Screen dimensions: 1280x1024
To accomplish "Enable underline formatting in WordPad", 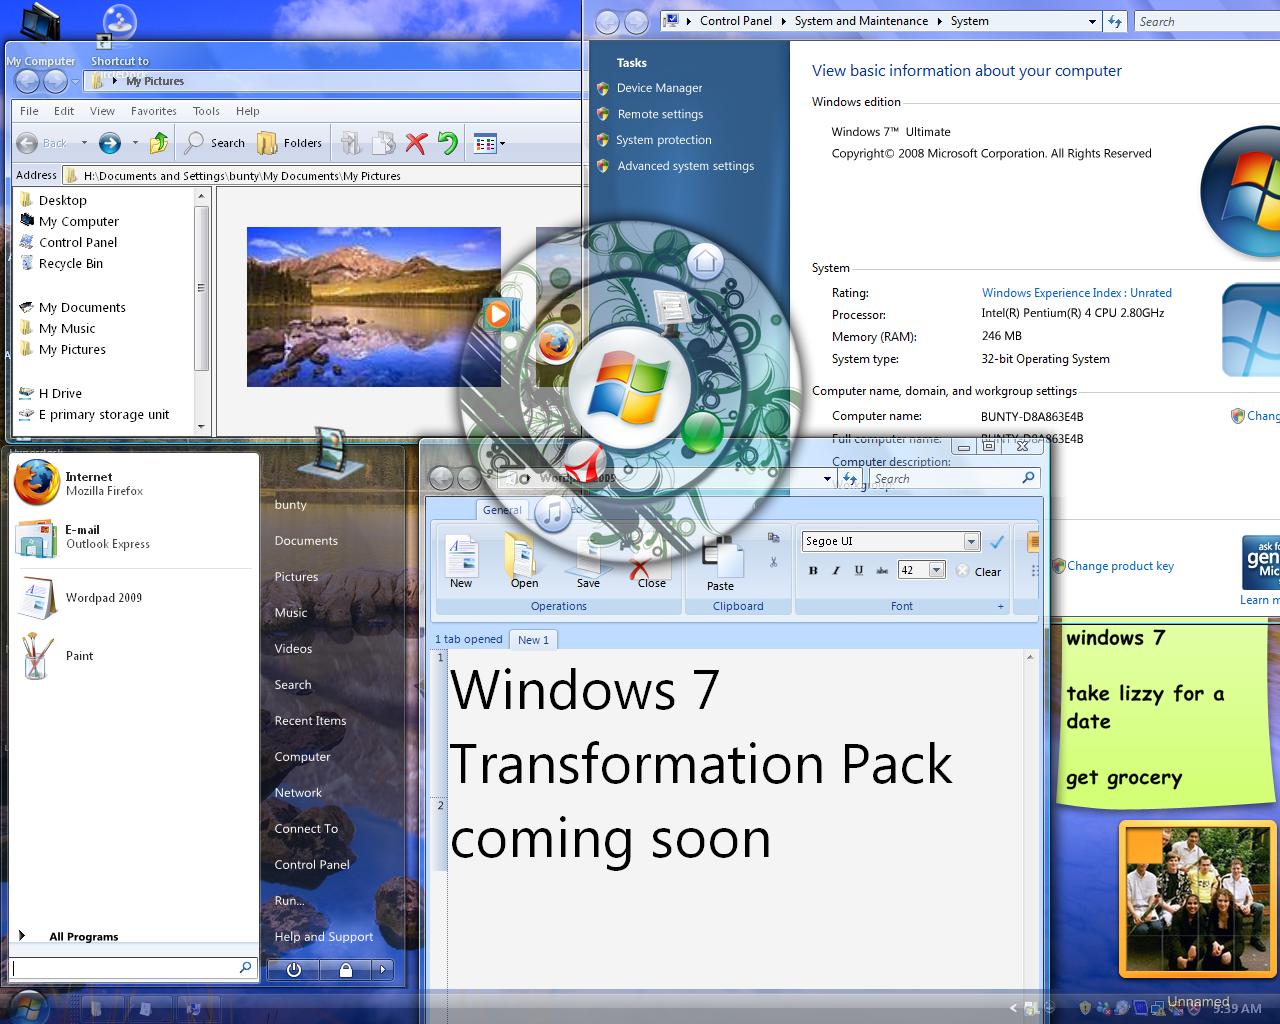I will pyautogui.click(x=859, y=569).
